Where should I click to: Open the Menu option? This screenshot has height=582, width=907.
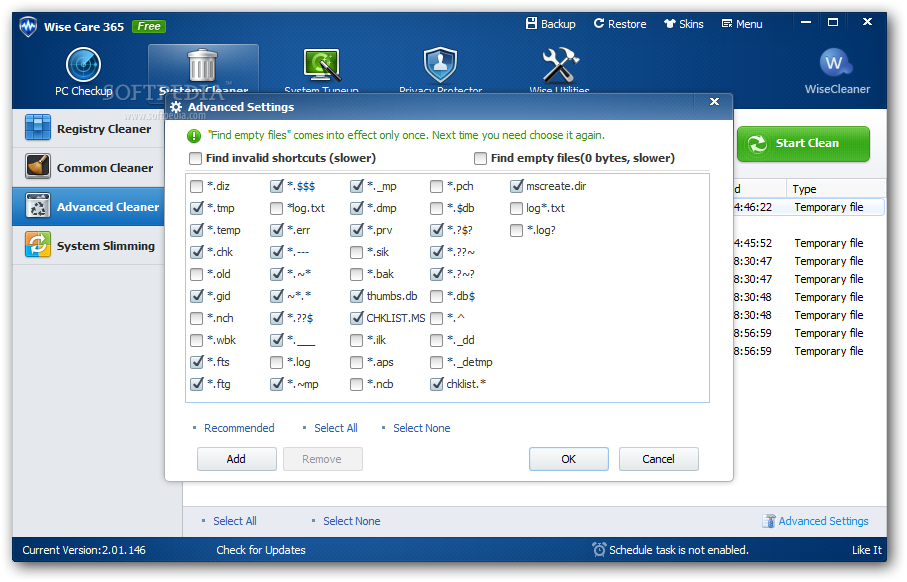(742, 24)
